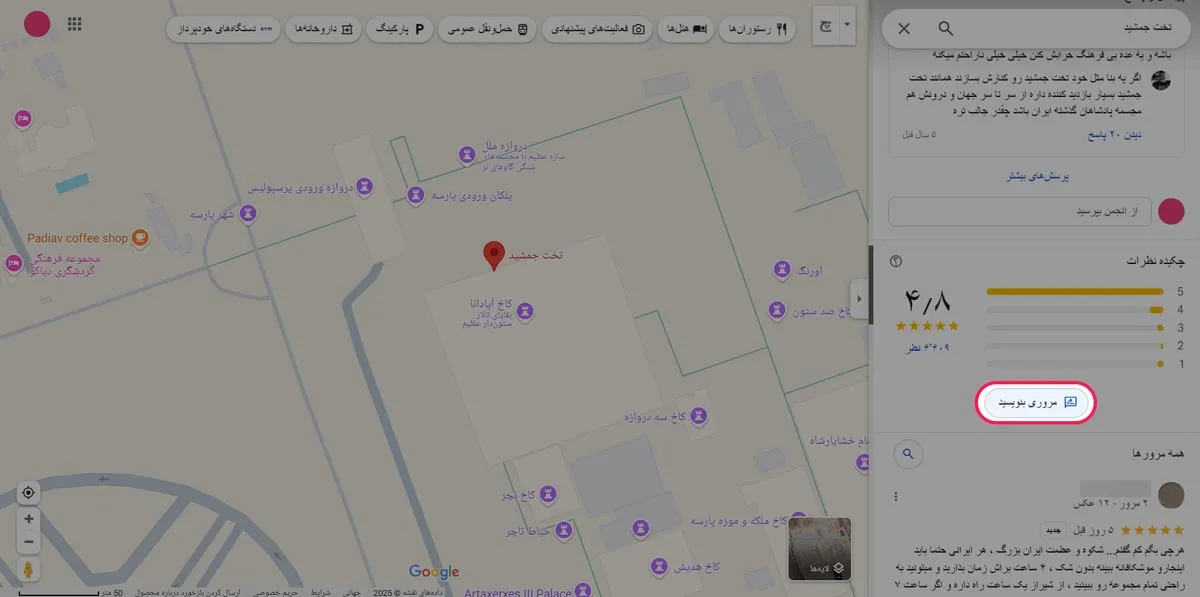Screen dimensions: 1200x597
Task: Click the search magnifier icon in search box
Action: point(945,29)
